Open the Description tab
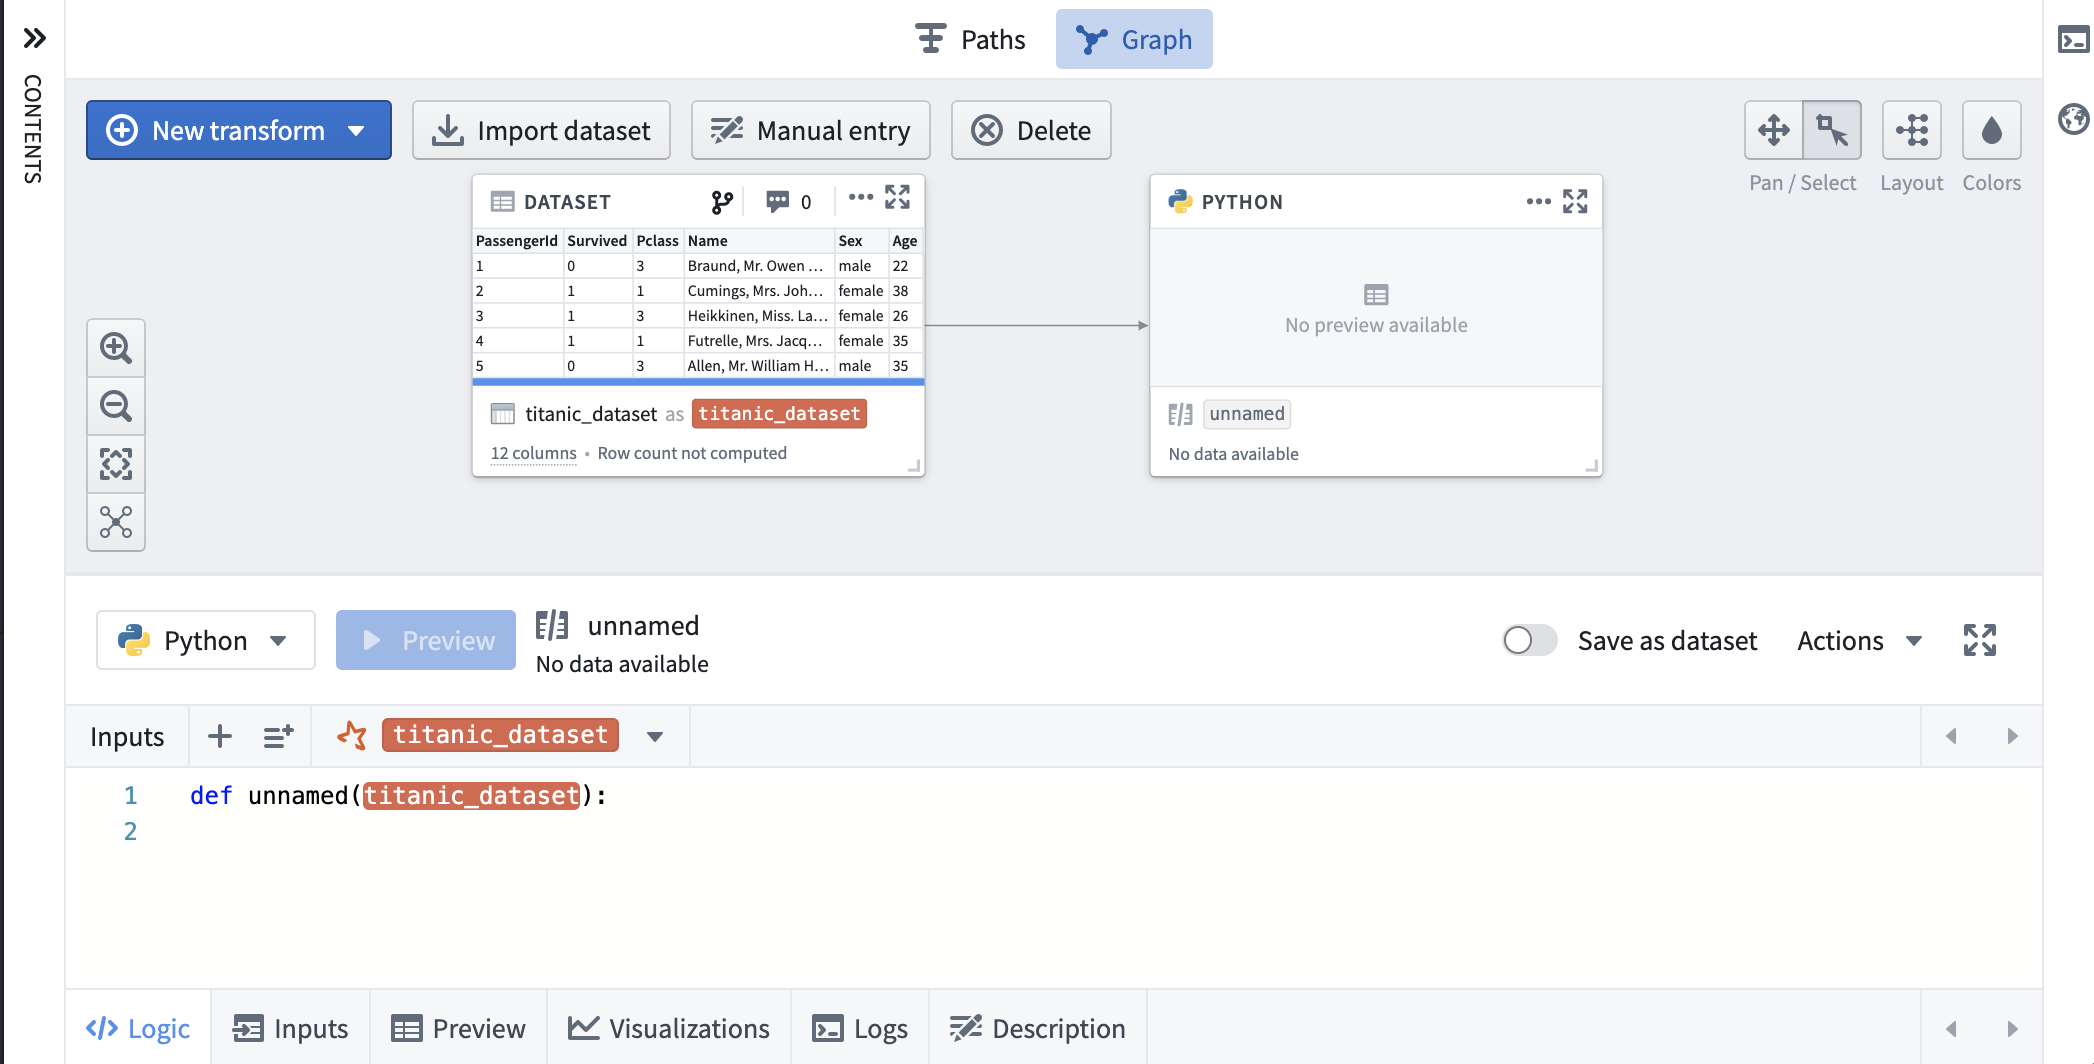Screen dimensions: 2094x1064 click(1037, 1028)
